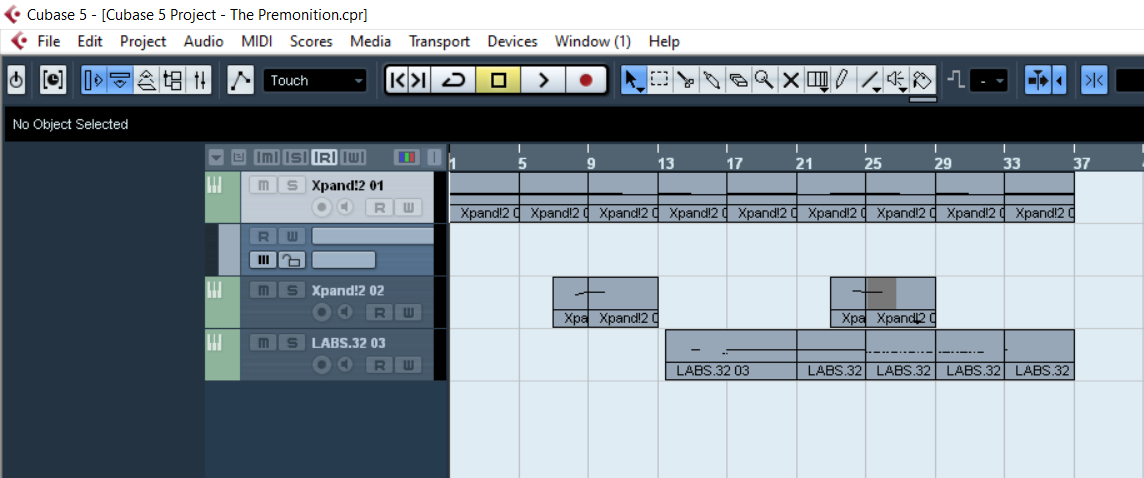Toggle the Cycle loop button
1144x478 pixels.
tap(453, 80)
